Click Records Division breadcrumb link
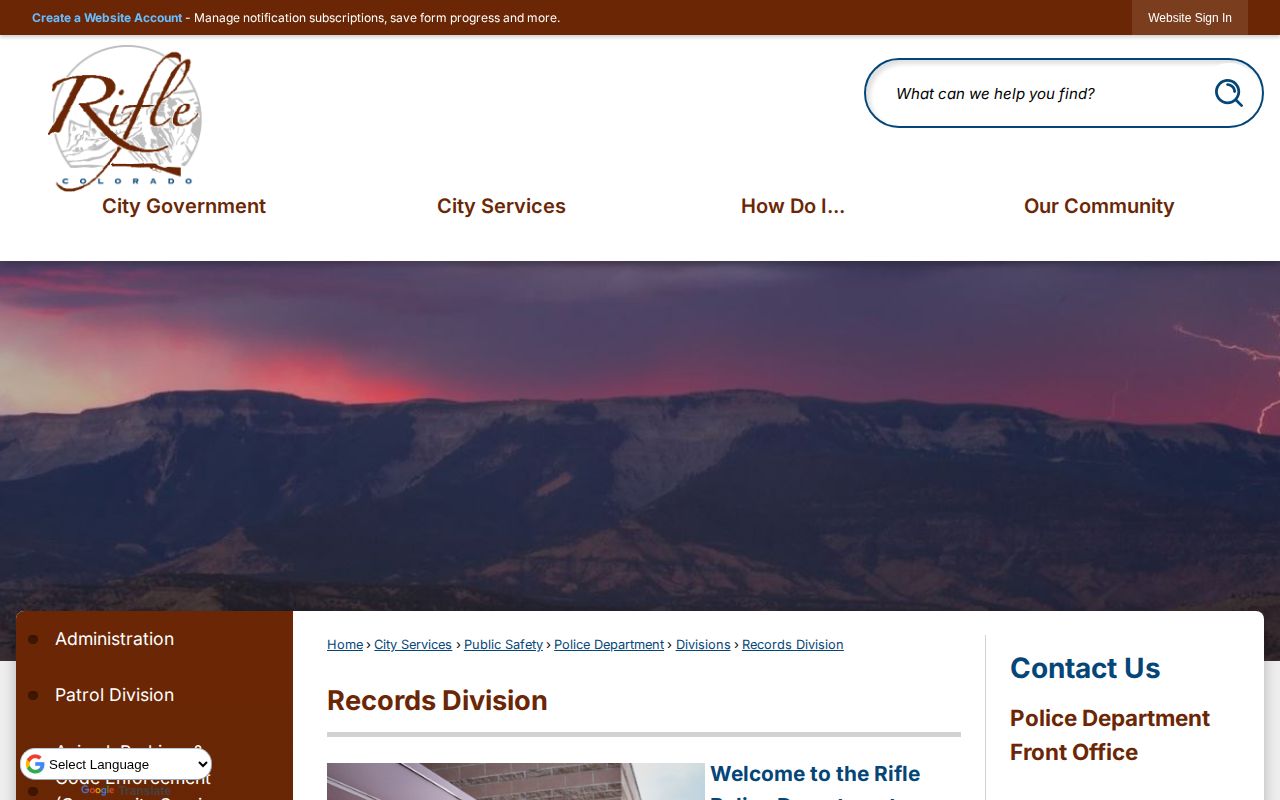This screenshot has height=800, width=1280. [x=793, y=645]
